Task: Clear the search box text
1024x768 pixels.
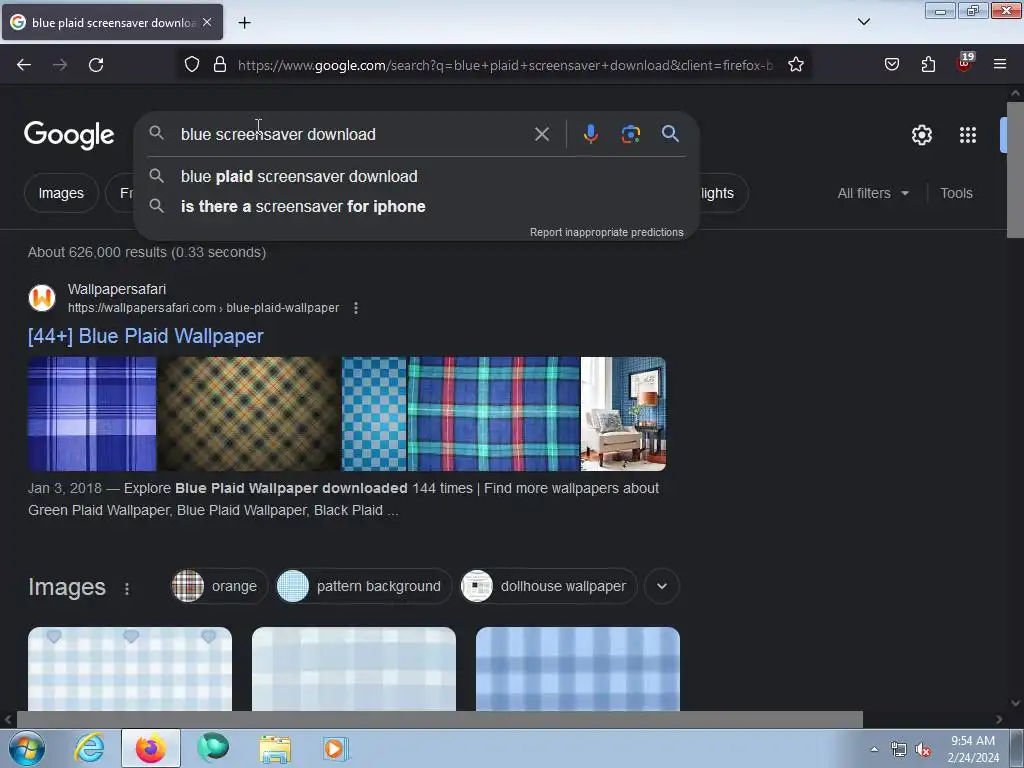Action: (541, 135)
